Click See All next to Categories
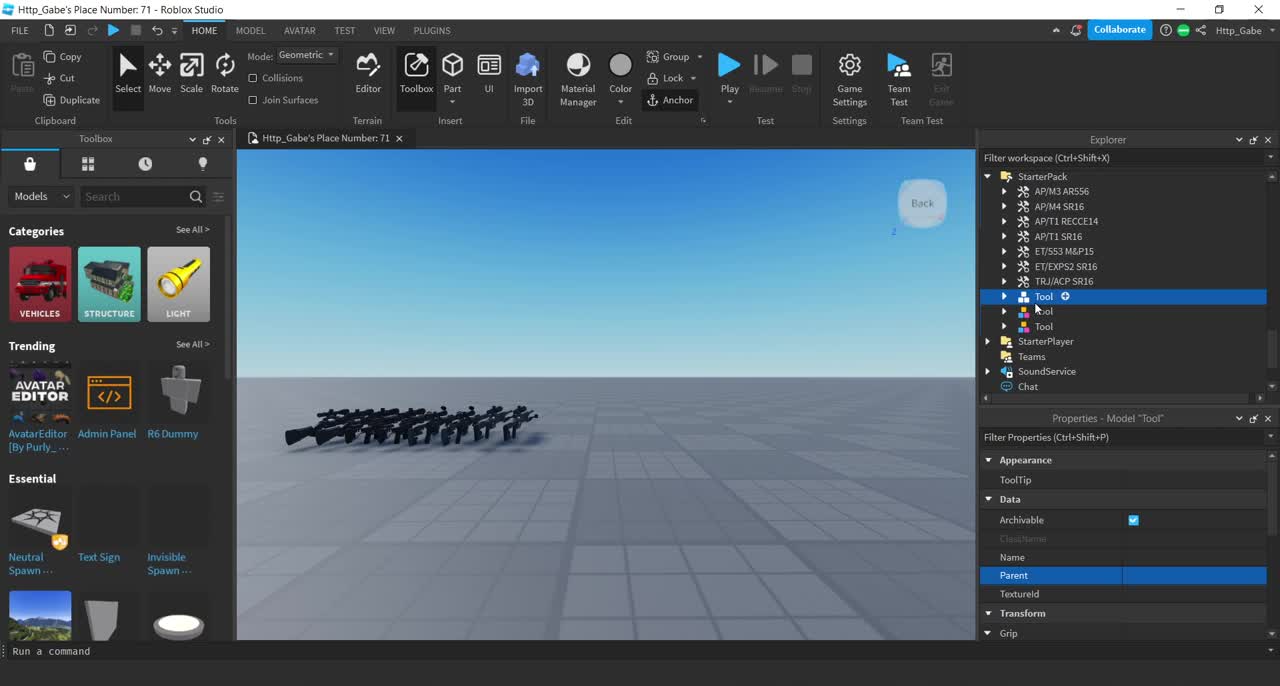The height and width of the screenshot is (686, 1280). tap(192, 230)
